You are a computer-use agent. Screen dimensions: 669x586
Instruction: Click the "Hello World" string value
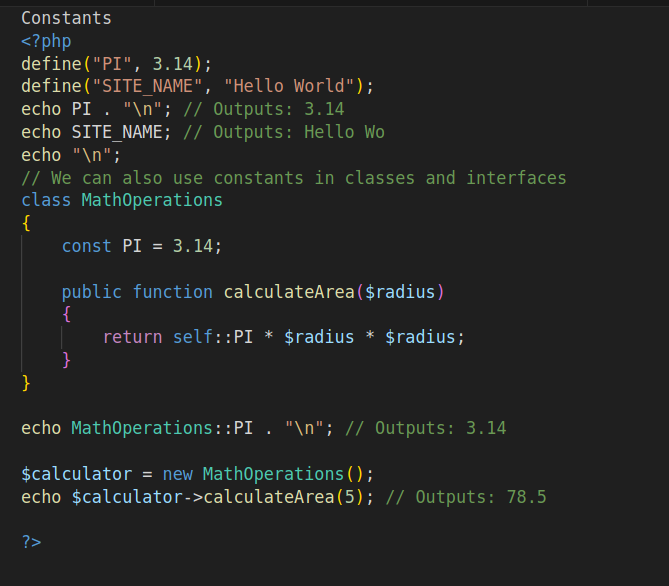pos(289,87)
